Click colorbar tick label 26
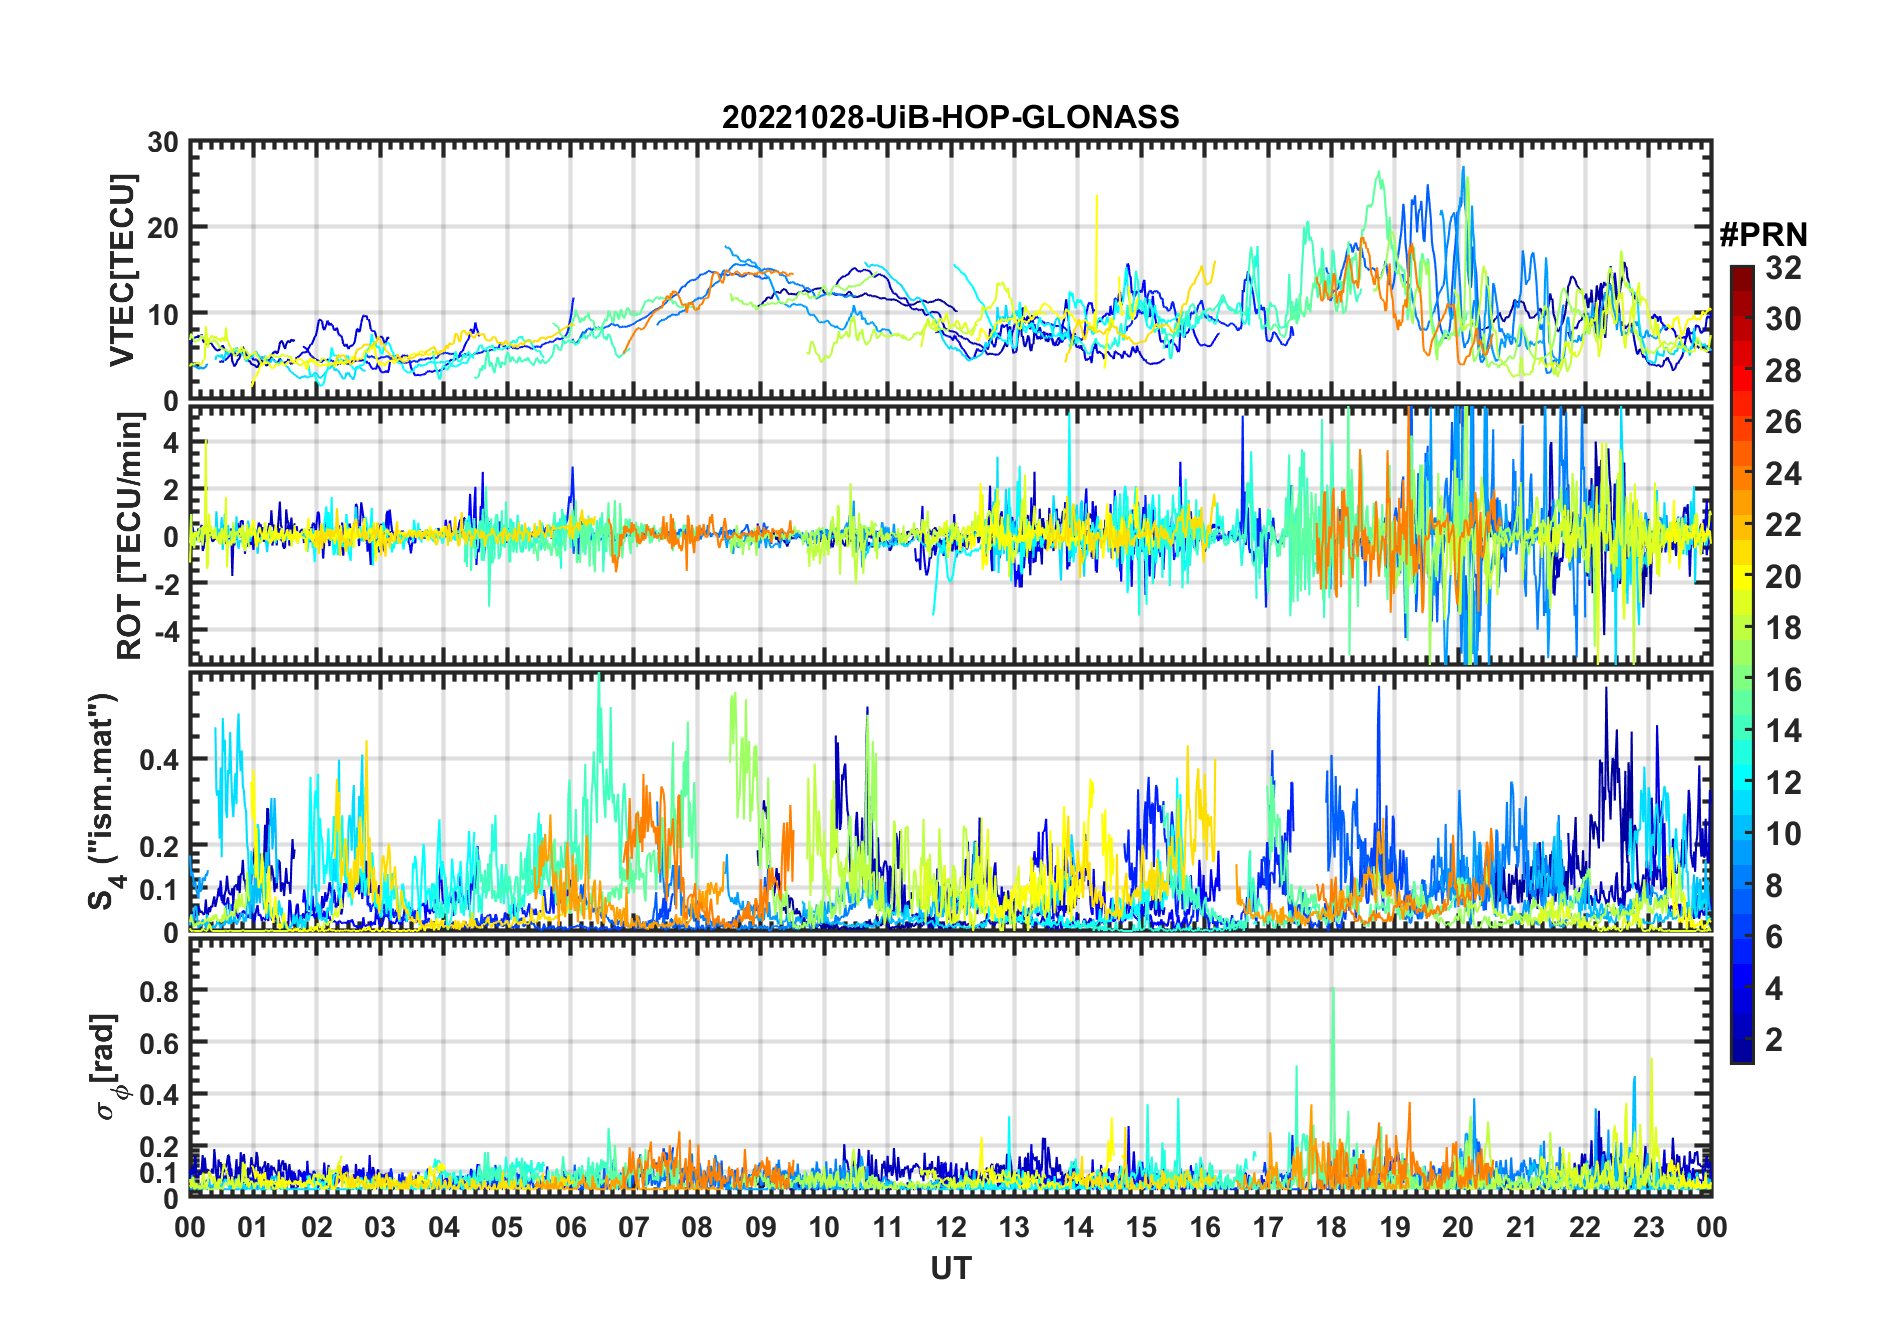Image resolution: width=1902 pixels, height=1330 pixels. (1783, 422)
